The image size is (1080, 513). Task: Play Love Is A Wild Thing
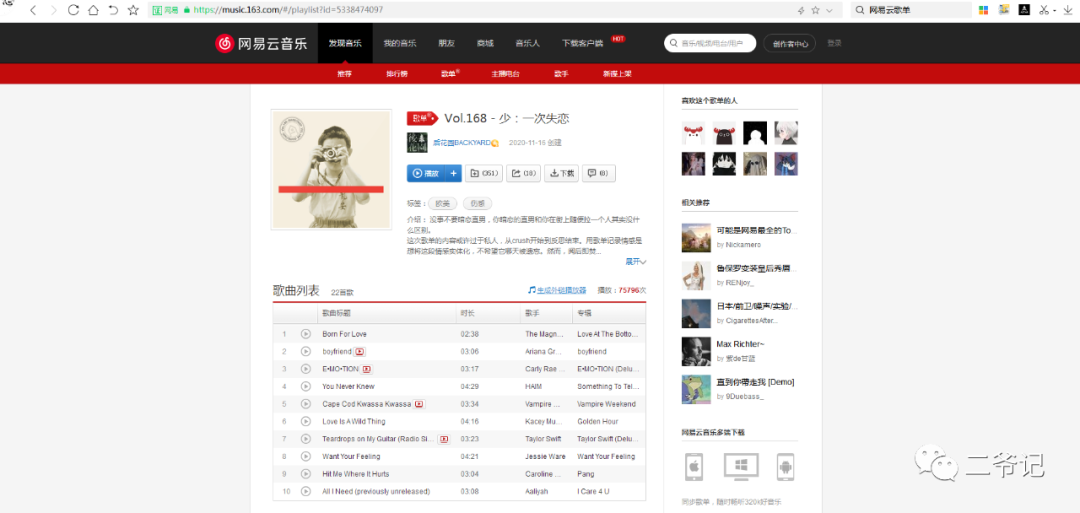coord(306,421)
